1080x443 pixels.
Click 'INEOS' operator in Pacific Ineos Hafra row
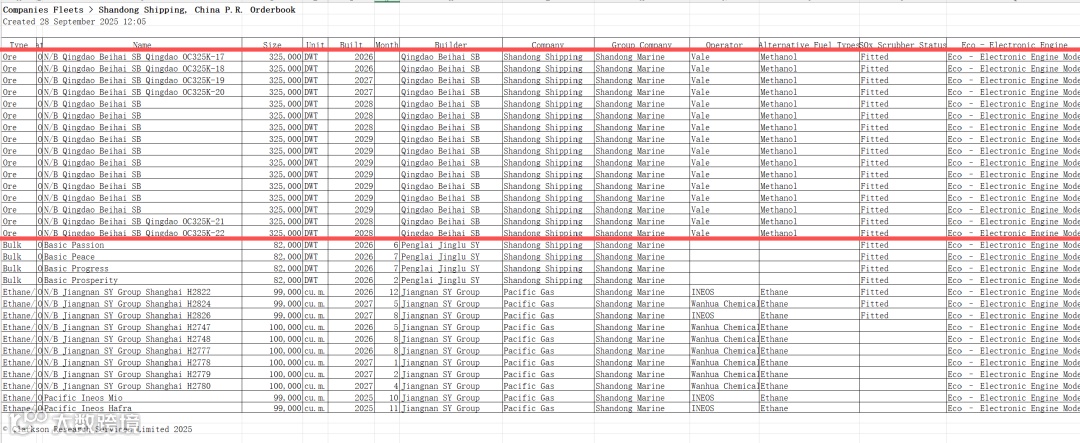coord(724,408)
